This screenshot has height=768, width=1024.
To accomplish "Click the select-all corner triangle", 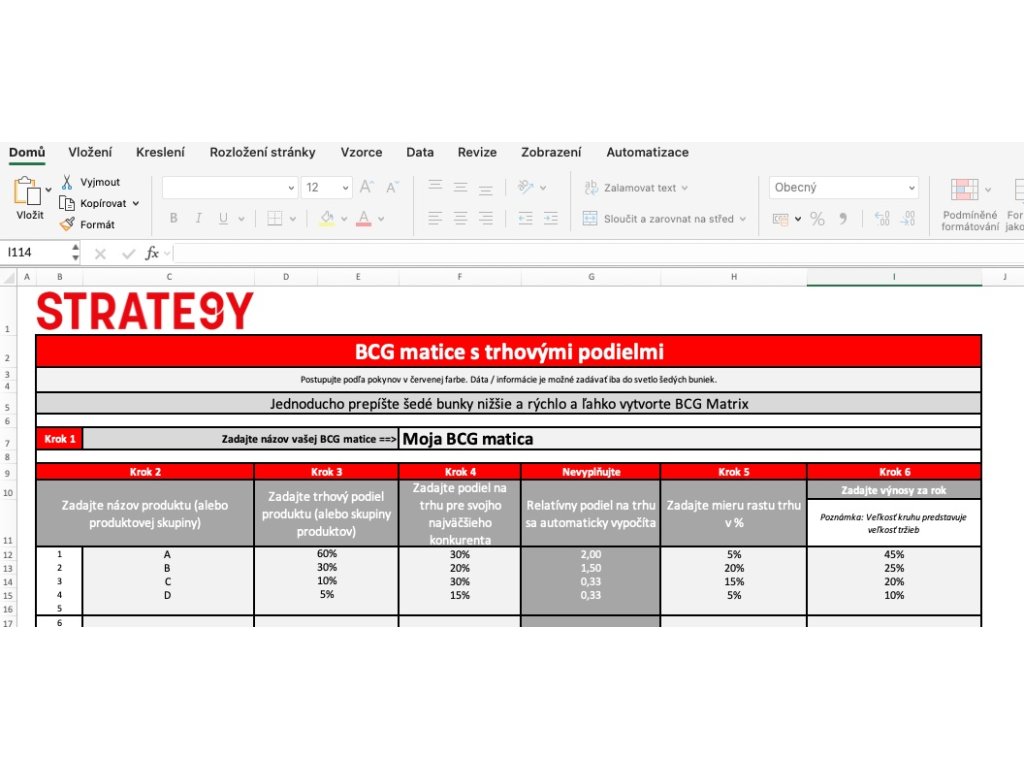I will [x=8, y=277].
